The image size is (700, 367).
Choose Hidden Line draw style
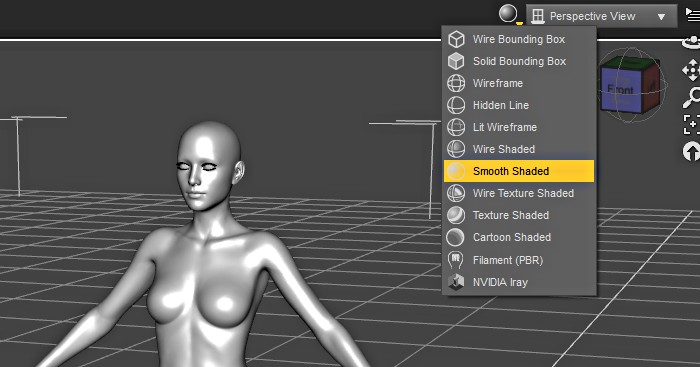pos(519,105)
